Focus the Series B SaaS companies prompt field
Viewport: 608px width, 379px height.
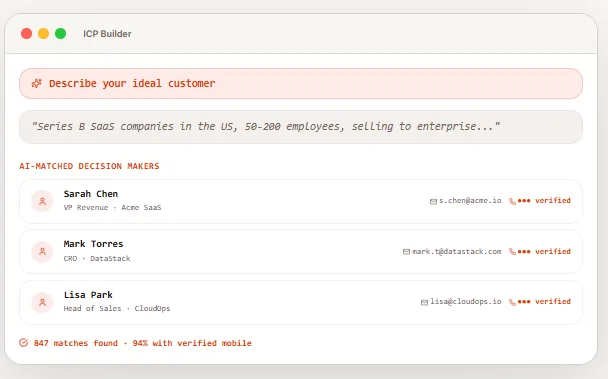click(x=301, y=127)
